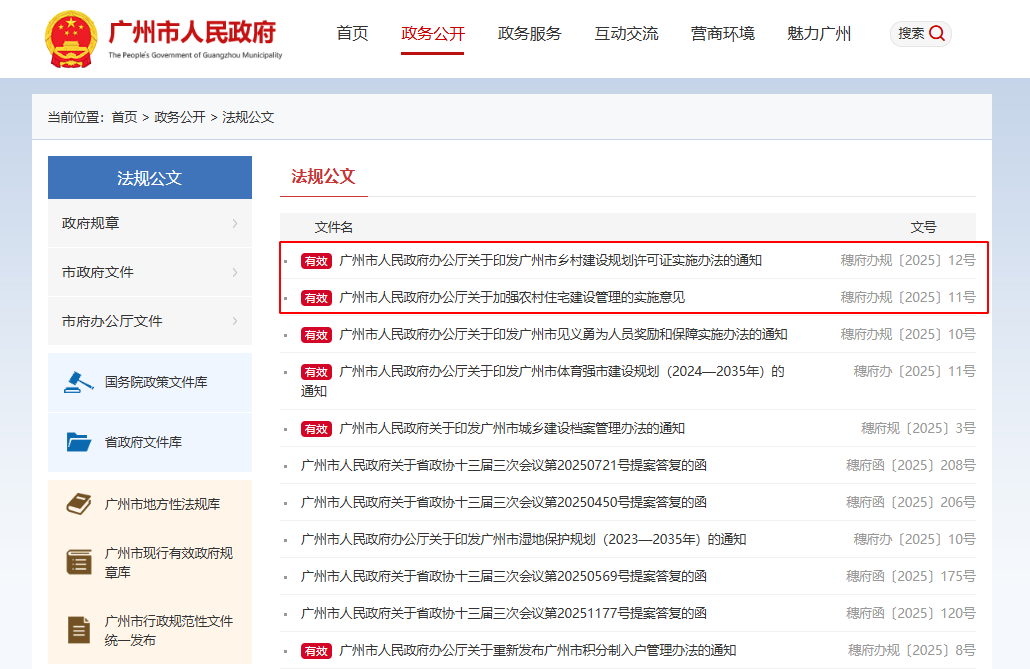Click document number 穗府规〔2025〕3号
This screenshot has width=1030, height=669.
tap(918, 428)
